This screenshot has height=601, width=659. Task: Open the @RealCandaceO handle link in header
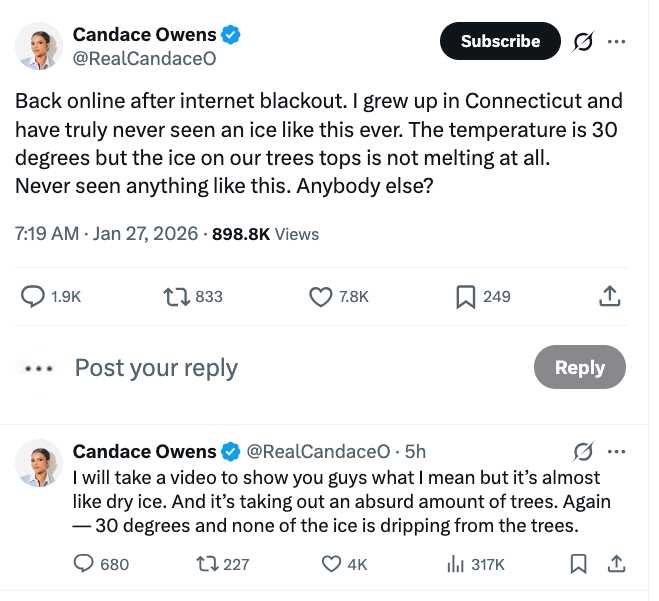click(x=144, y=59)
